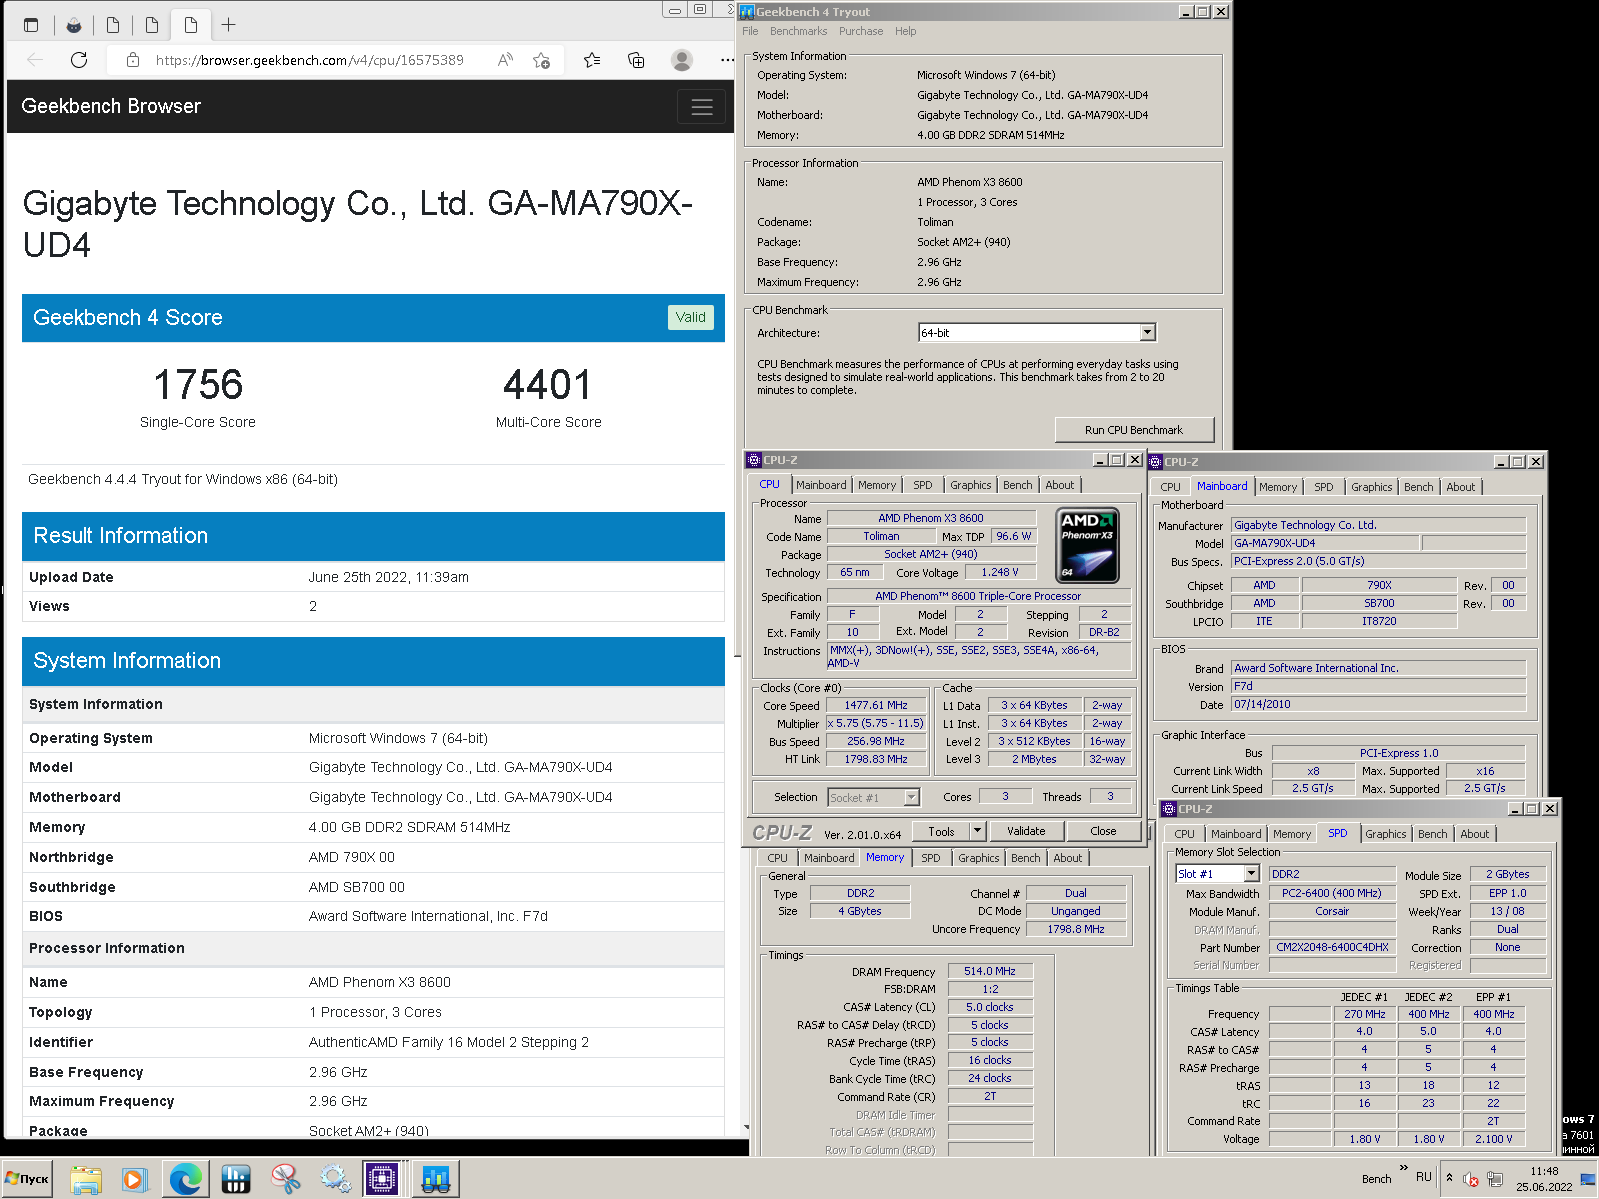Screen dimensions: 1599x1199
Task: Open the gears taskbar application
Action: tap(335, 1180)
